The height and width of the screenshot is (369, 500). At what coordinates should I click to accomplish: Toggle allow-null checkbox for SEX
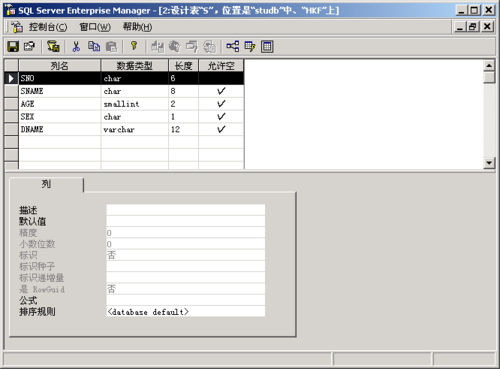pos(221,116)
